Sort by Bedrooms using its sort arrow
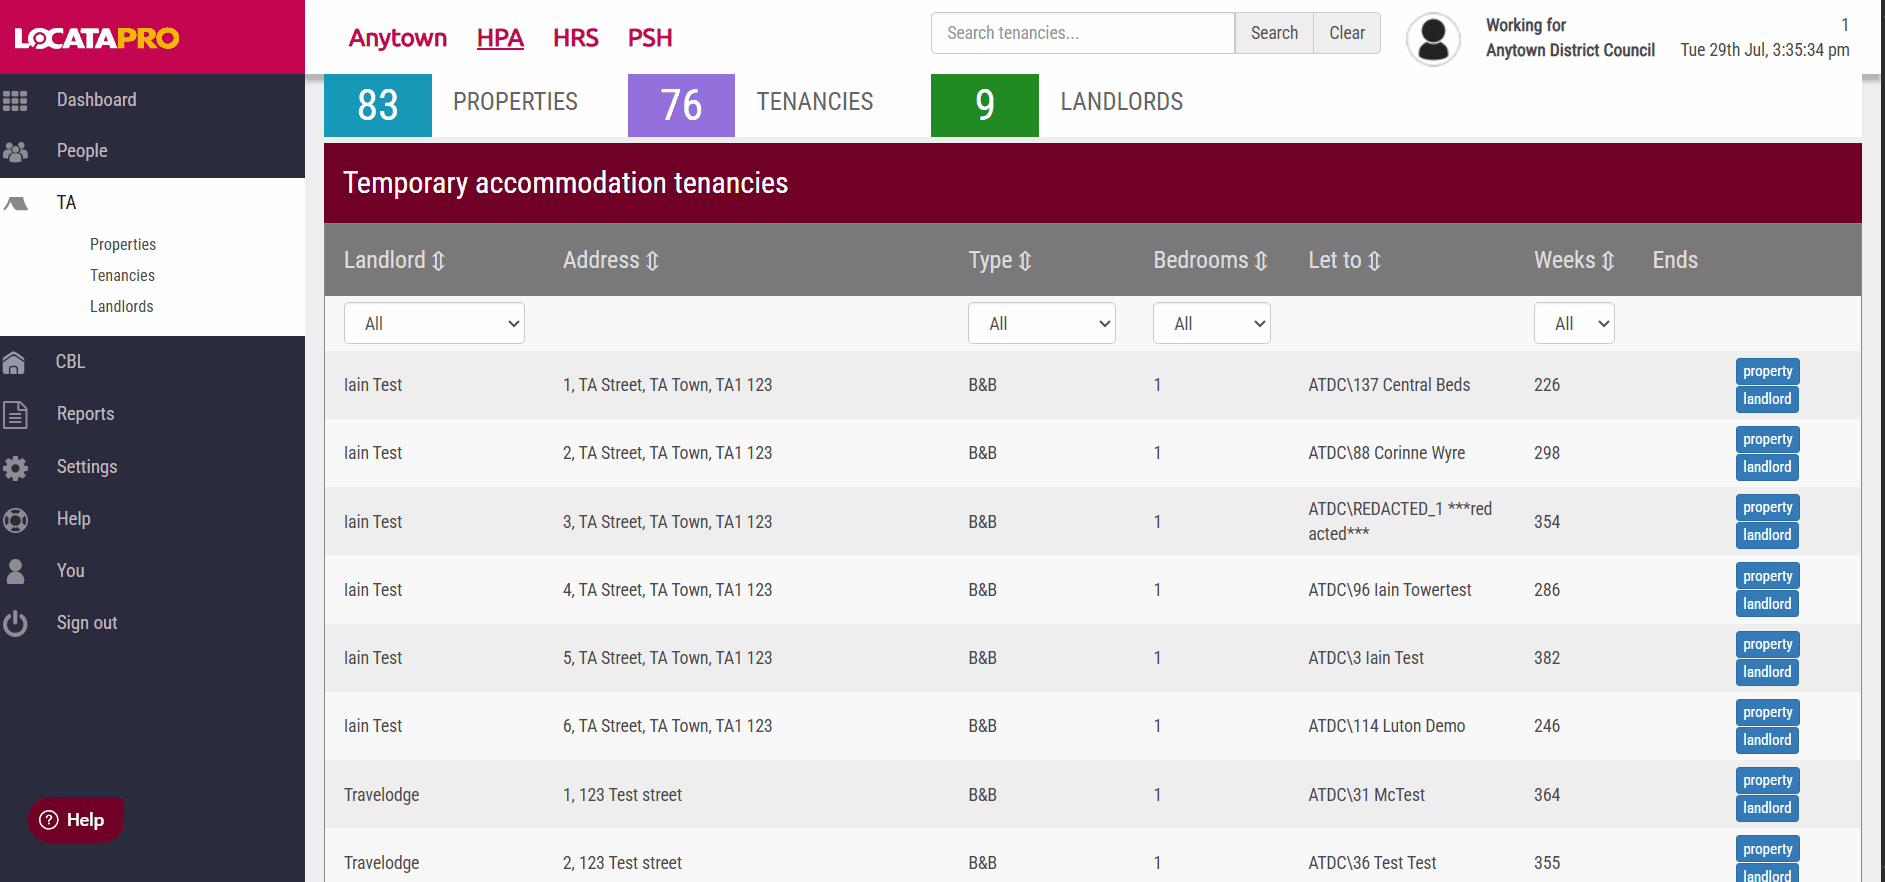 1261,261
